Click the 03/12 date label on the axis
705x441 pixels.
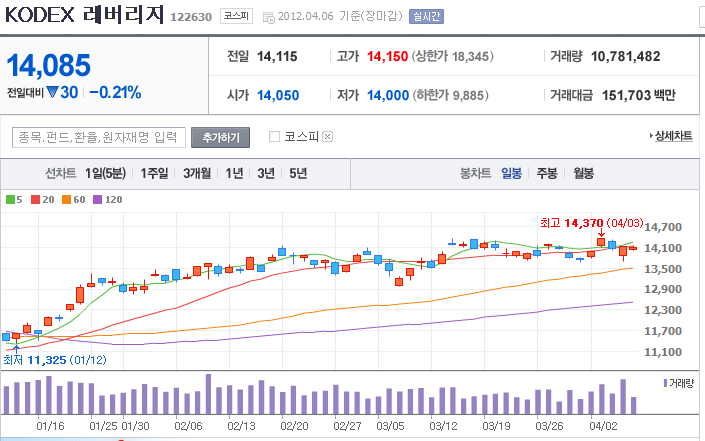tap(443, 425)
